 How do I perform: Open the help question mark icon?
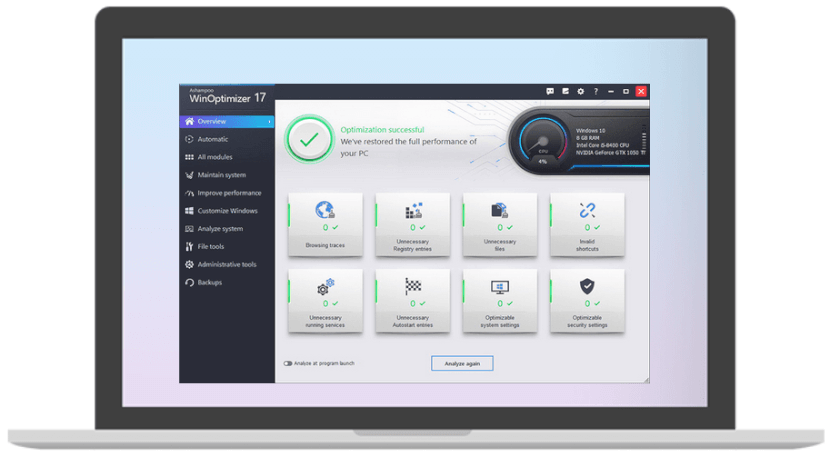[596, 91]
